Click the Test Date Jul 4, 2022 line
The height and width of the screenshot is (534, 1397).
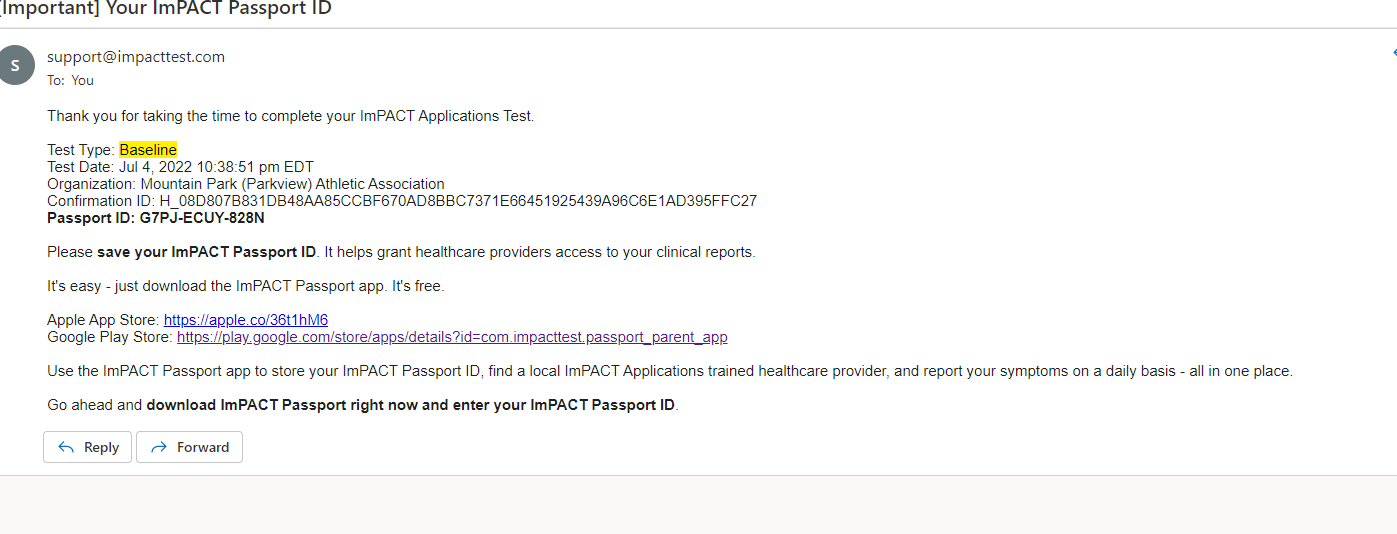pos(180,167)
